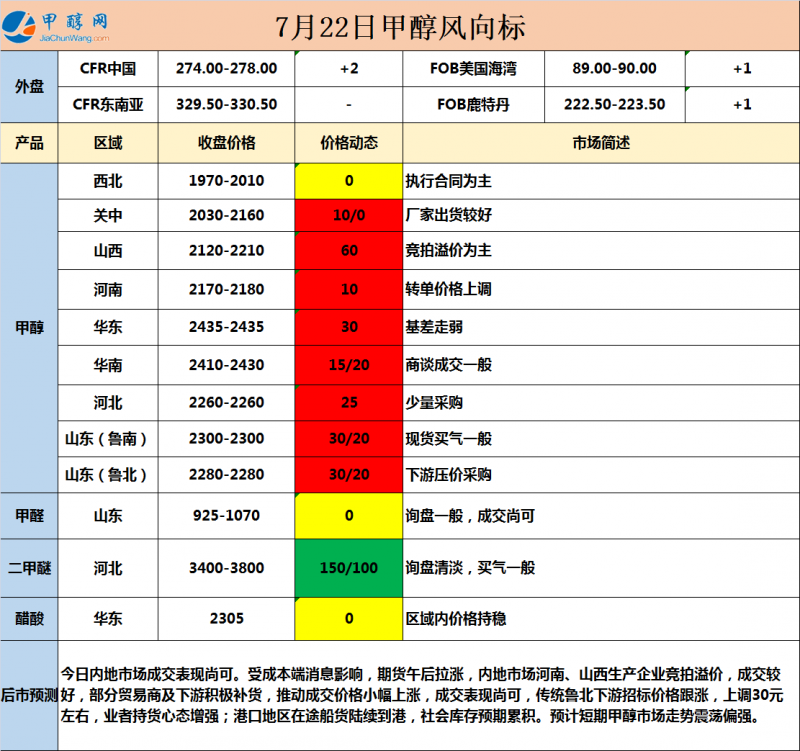Click the price 2305
This screenshot has width=800, height=751.
(x=227, y=619)
